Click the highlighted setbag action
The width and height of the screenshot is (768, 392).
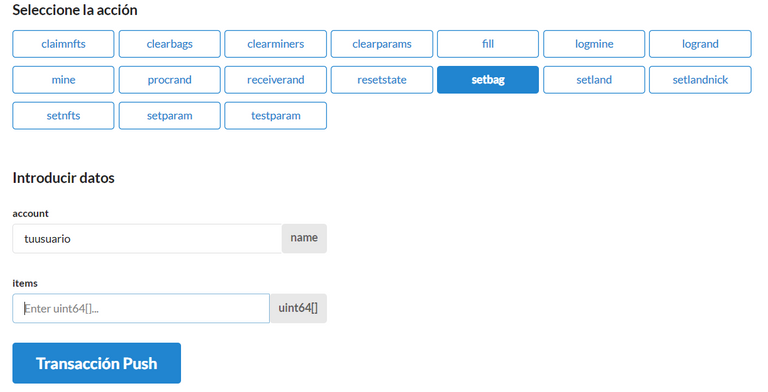tap(488, 80)
